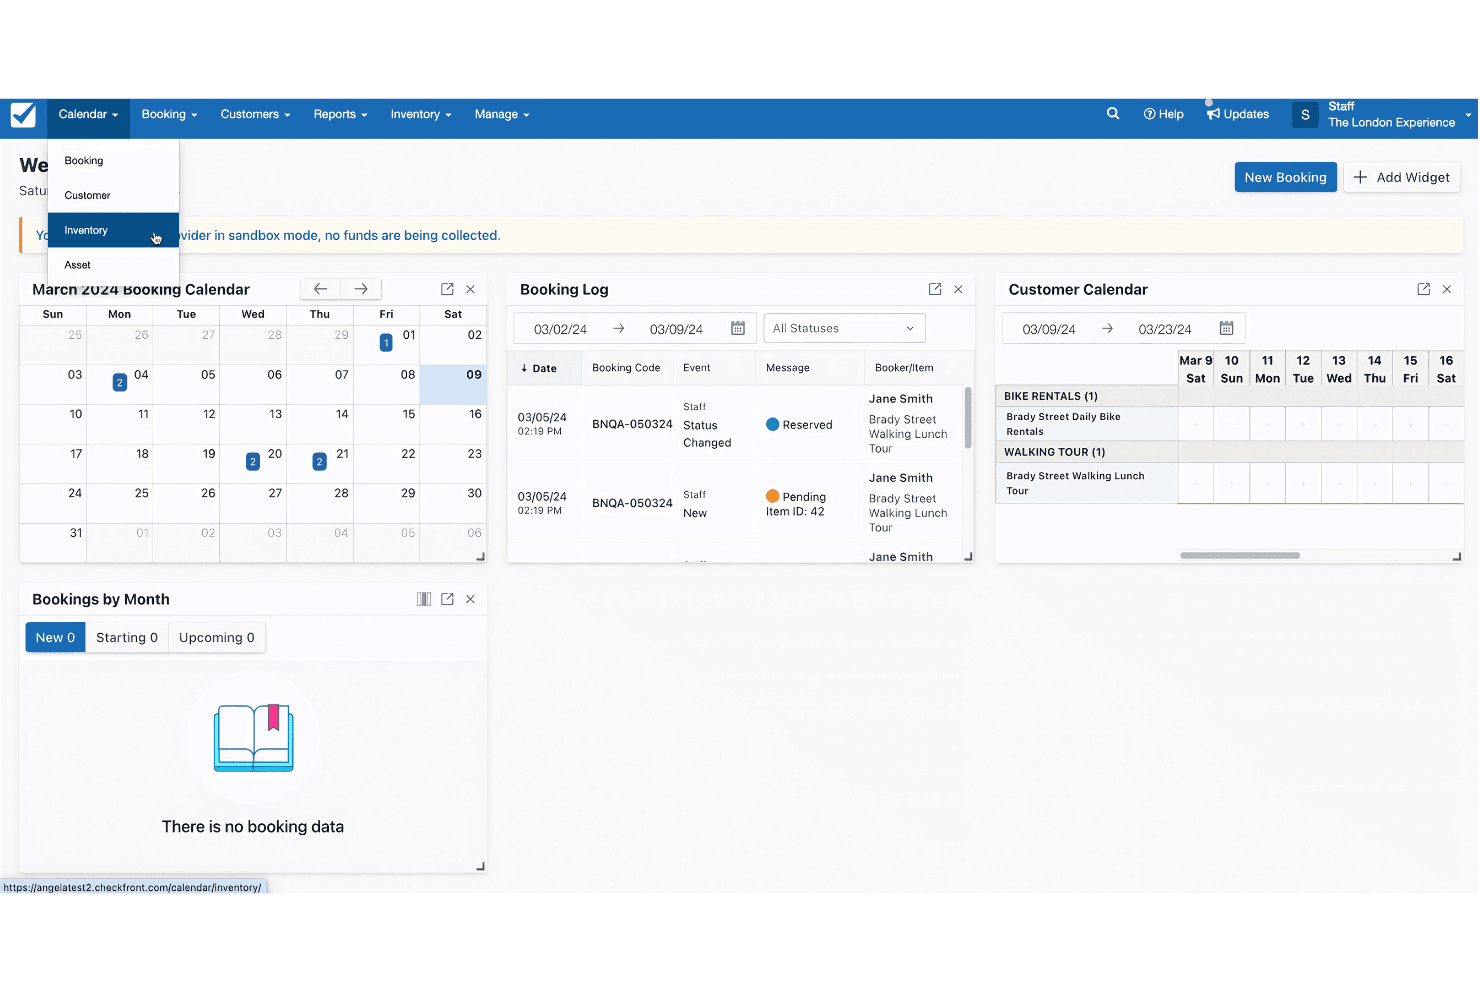
Task: Select Booking in the Calendar dropdown
Action: [x=113, y=161]
